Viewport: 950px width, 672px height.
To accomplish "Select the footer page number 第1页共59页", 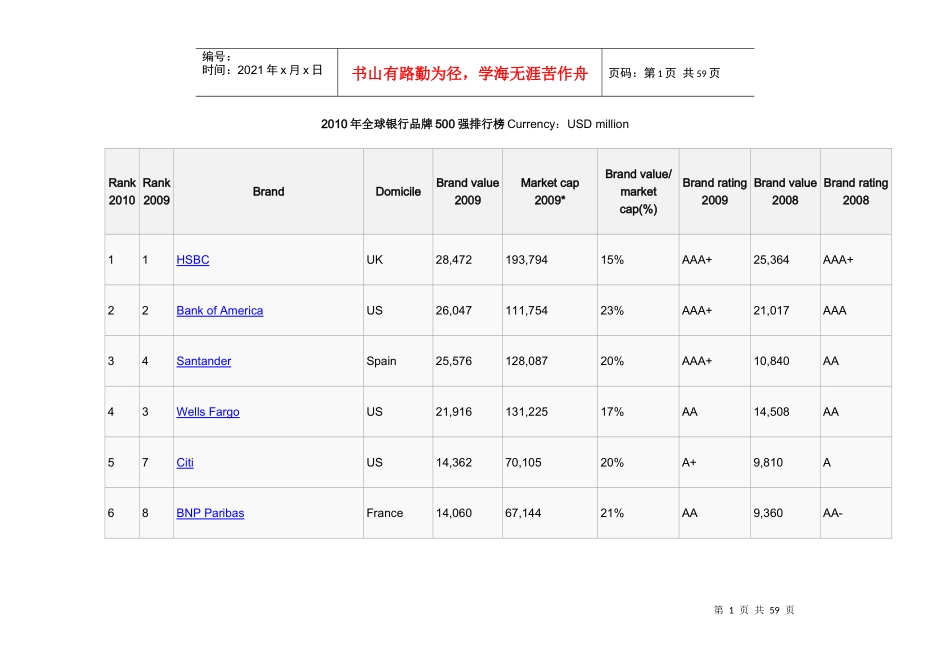I will 754,610.
